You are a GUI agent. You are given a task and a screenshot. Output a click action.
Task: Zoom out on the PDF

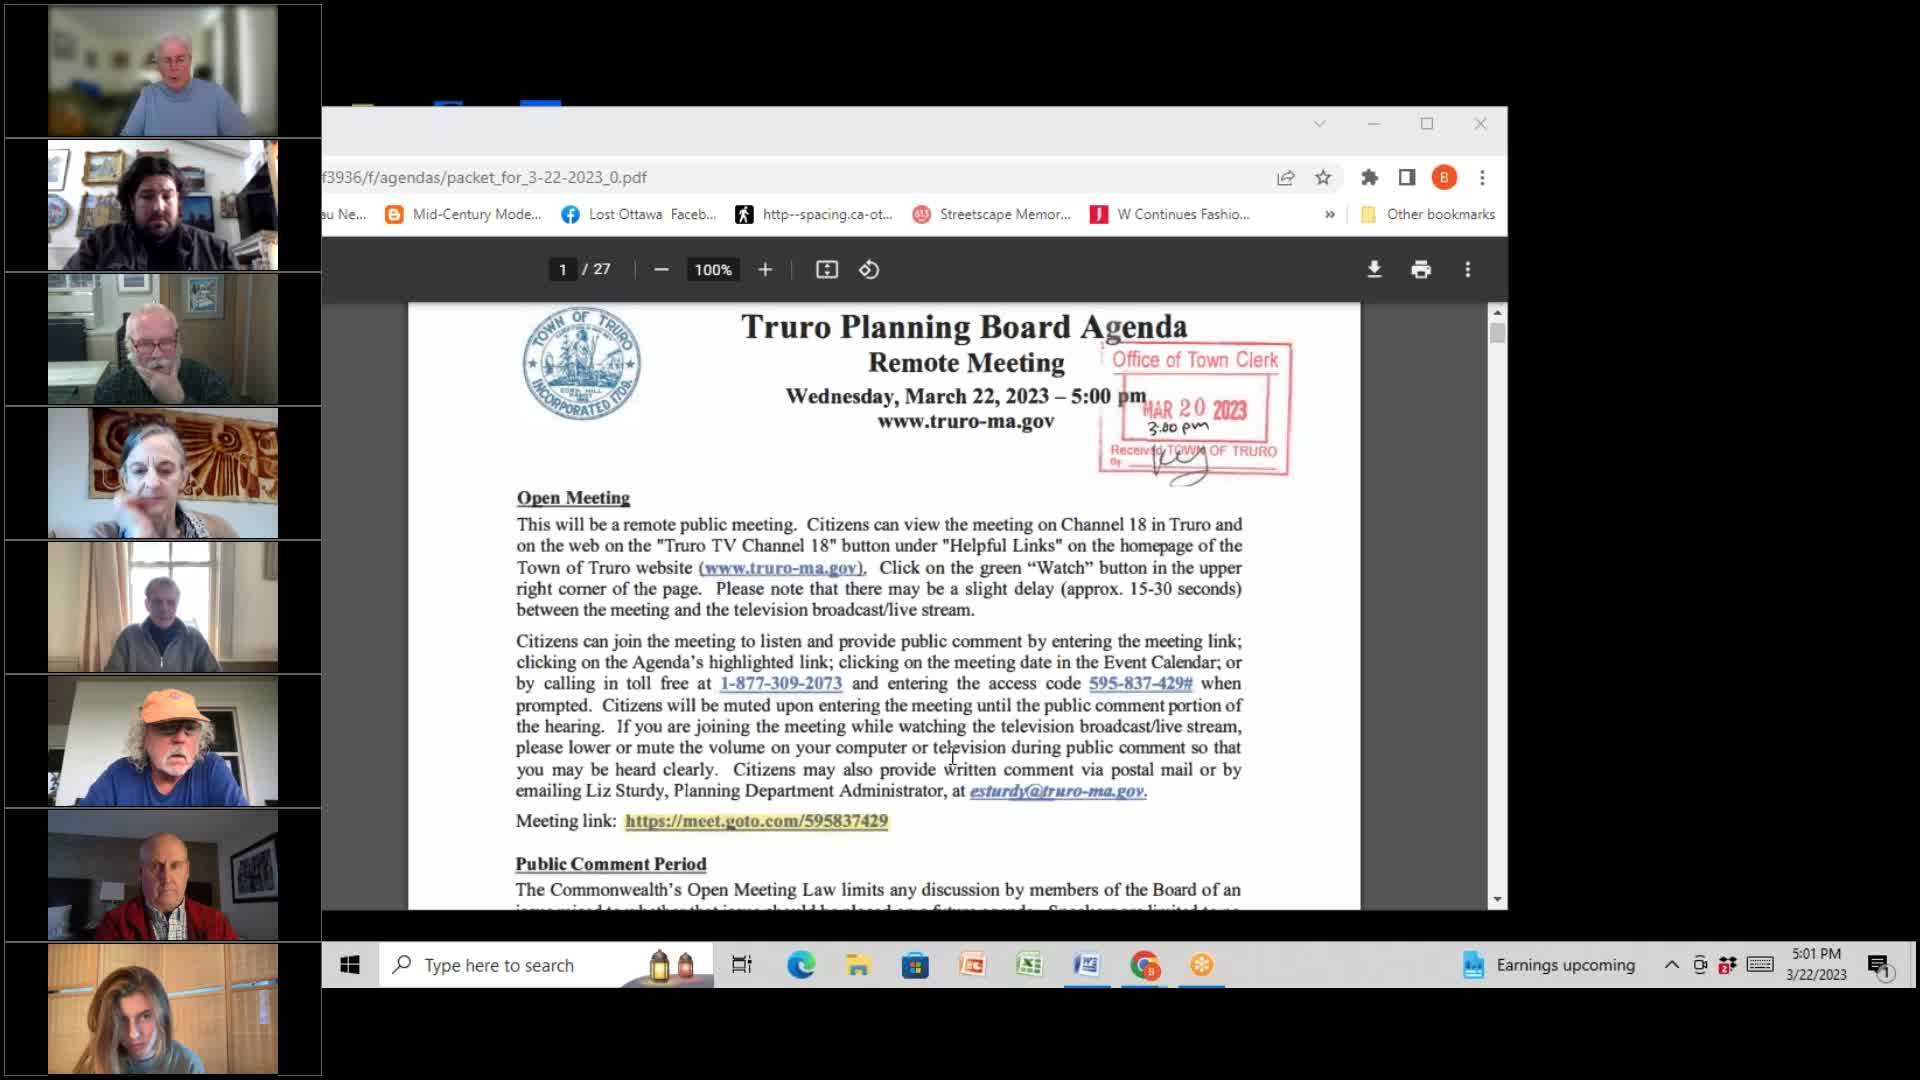(661, 269)
